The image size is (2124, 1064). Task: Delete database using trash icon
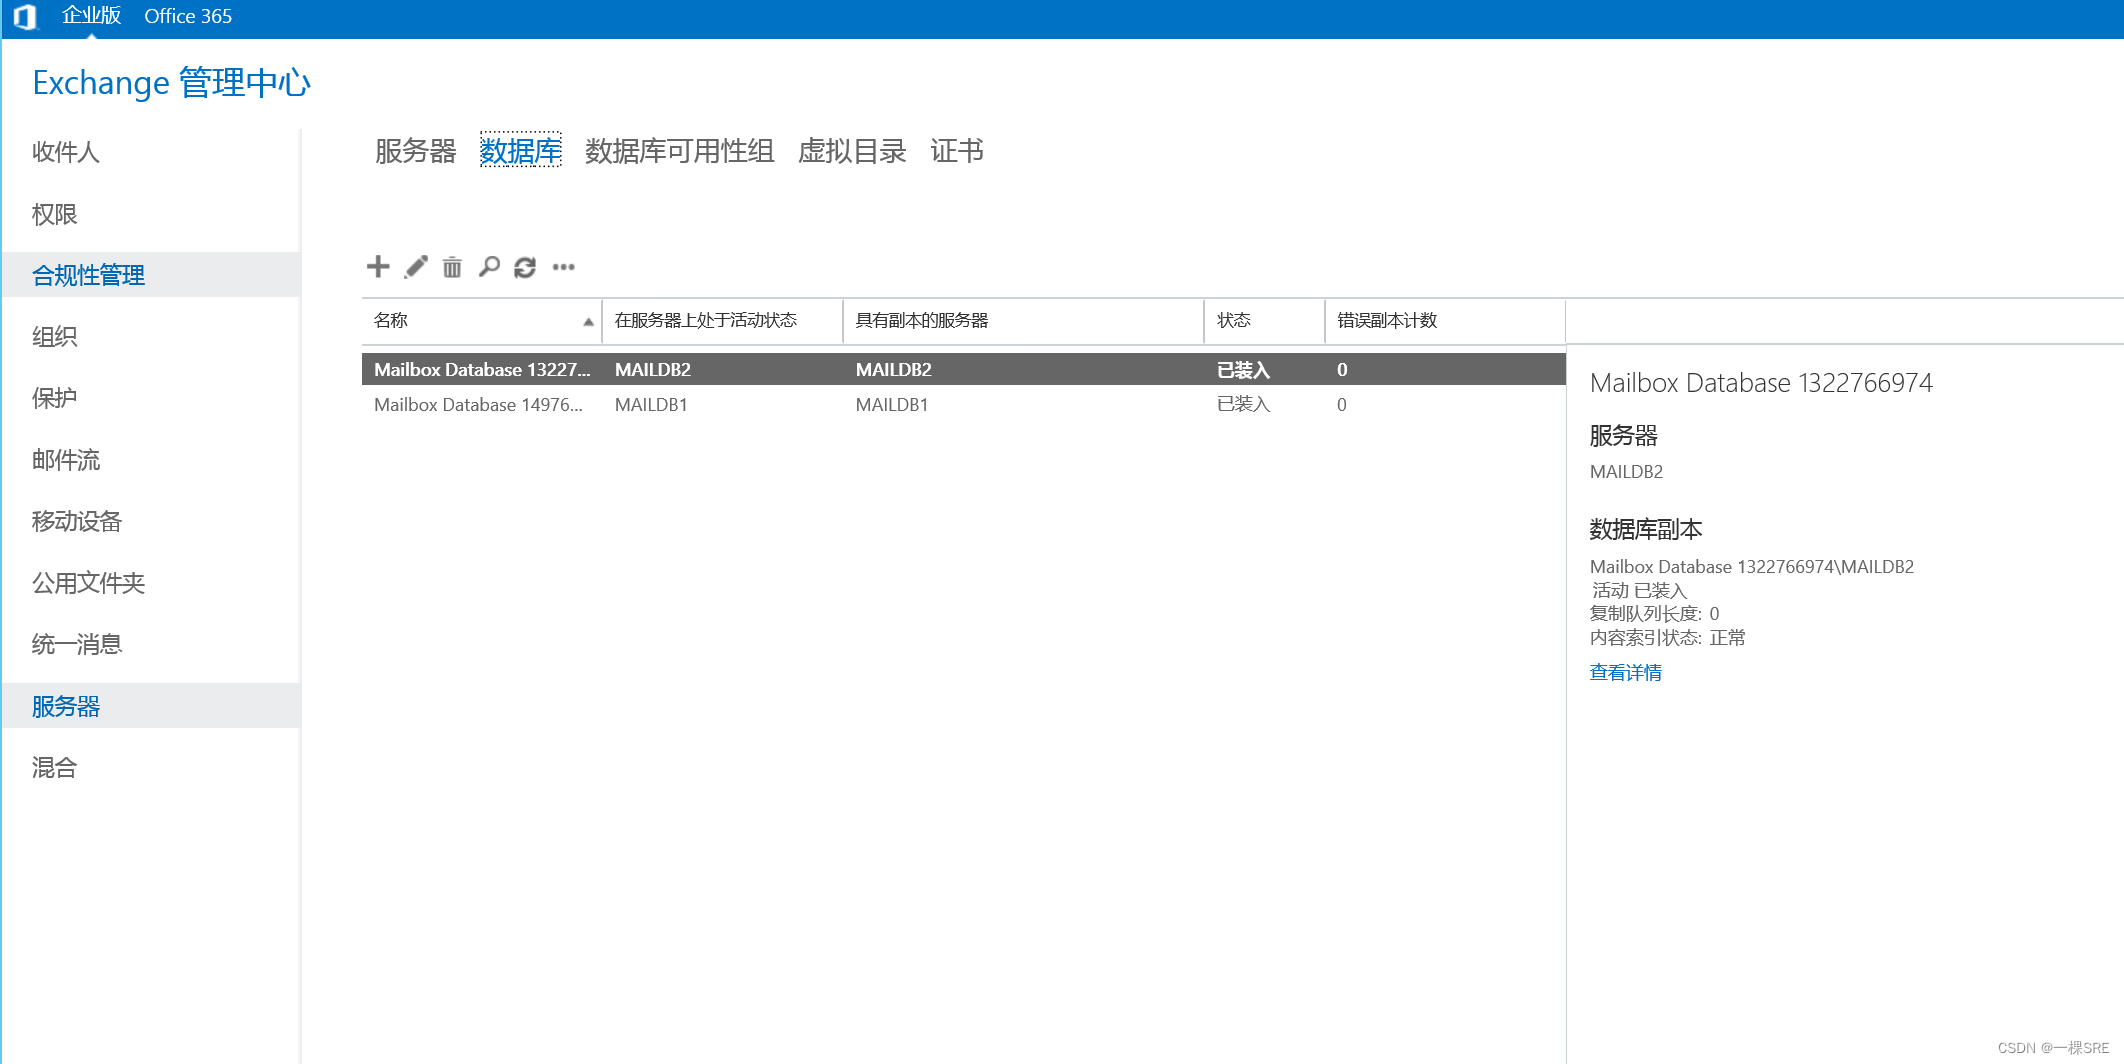tap(452, 267)
